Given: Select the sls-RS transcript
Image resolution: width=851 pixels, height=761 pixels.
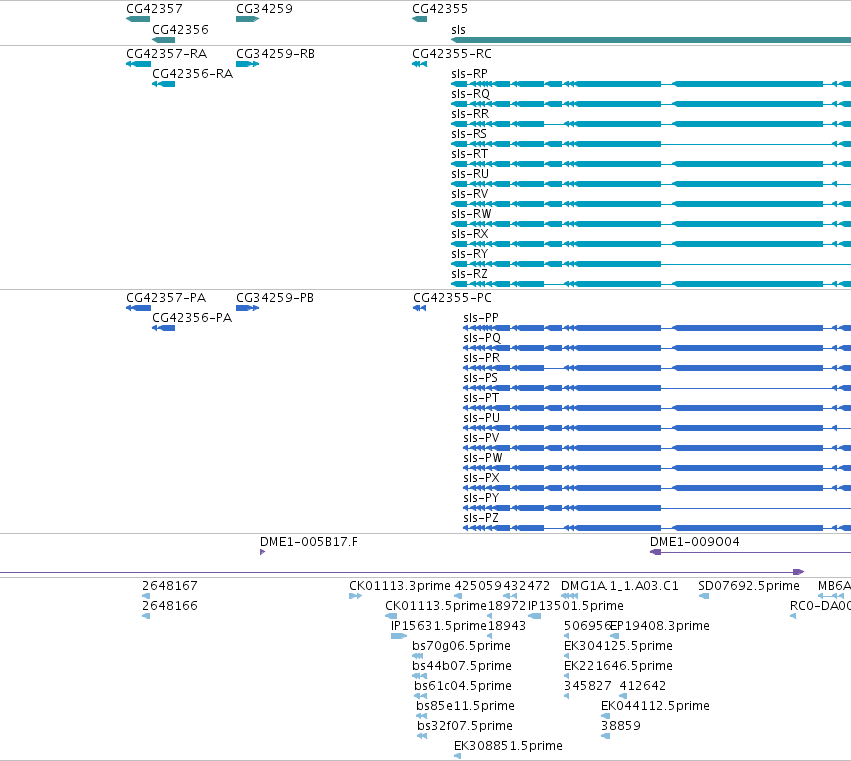Looking at the screenshot, I should coord(651,144).
